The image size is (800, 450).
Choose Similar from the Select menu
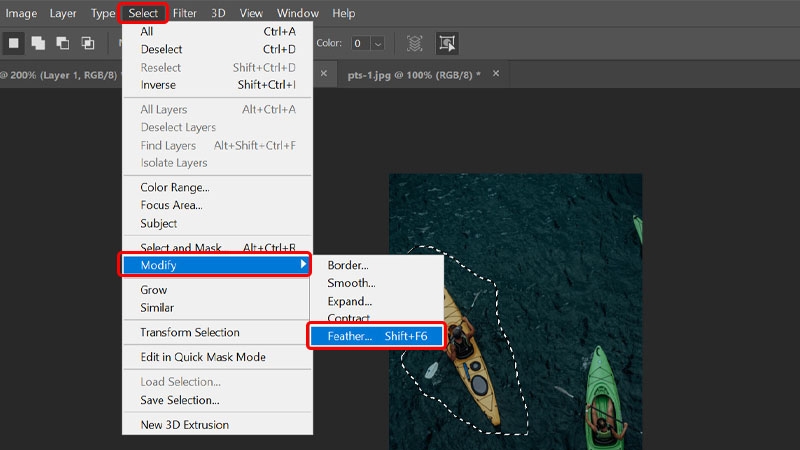click(x=216, y=308)
